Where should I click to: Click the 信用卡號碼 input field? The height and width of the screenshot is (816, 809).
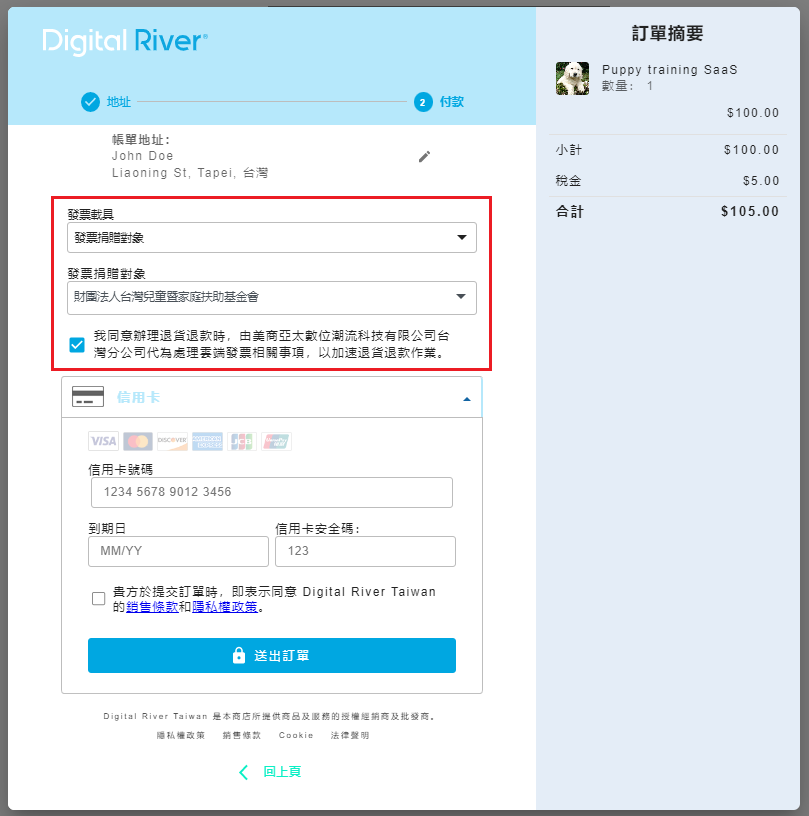tap(270, 492)
